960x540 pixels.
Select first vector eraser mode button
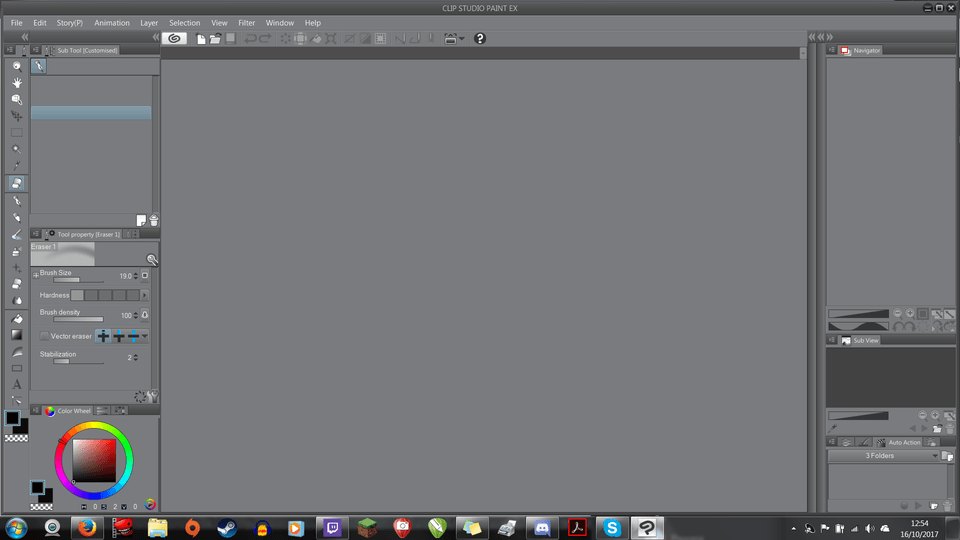pos(103,336)
